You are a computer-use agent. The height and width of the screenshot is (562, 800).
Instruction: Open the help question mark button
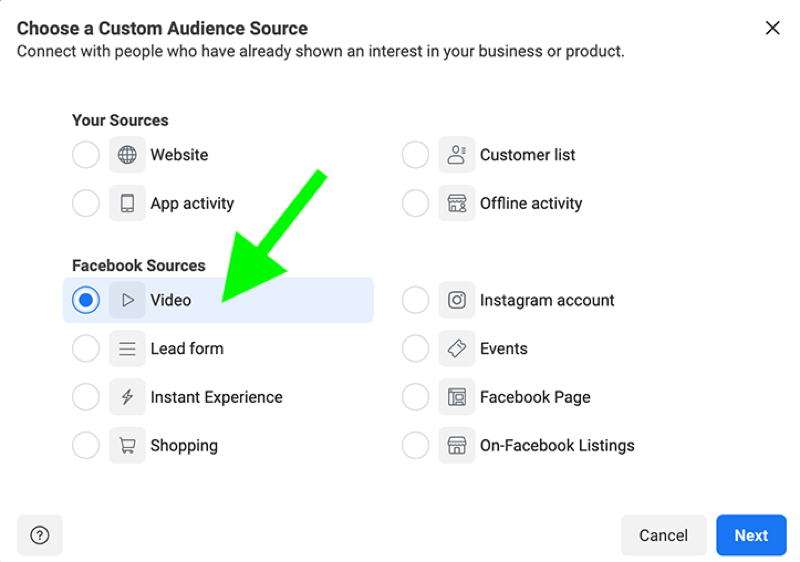point(40,535)
